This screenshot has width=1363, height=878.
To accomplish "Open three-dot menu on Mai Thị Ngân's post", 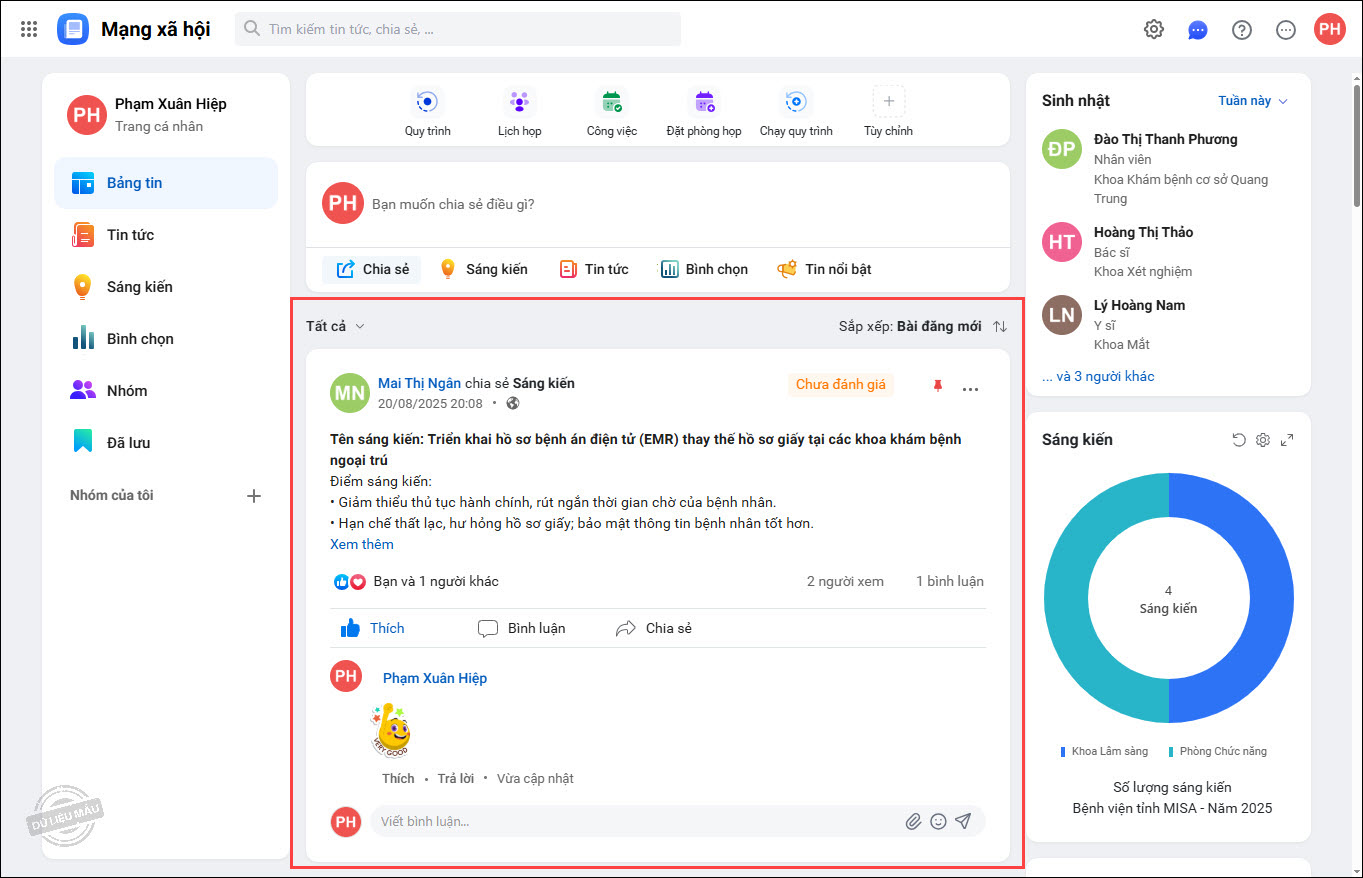I will click(970, 389).
